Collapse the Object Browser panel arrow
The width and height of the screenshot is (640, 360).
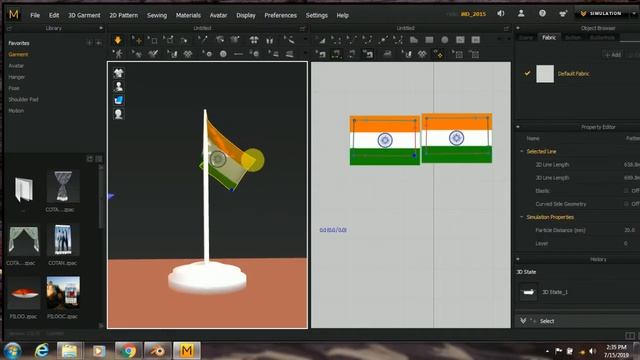pyautogui.click(x=518, y=28)
